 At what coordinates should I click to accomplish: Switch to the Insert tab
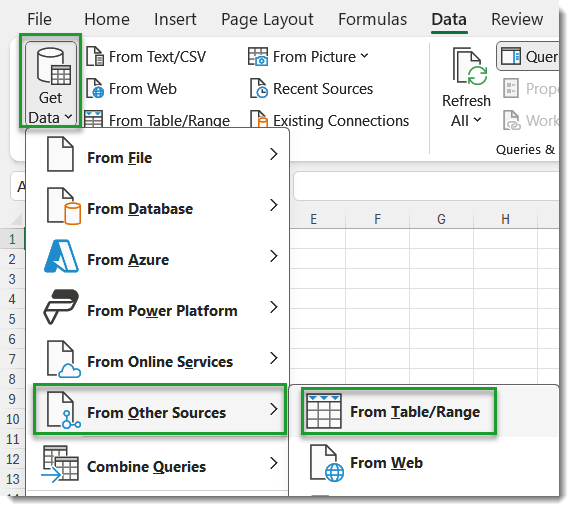pos(175,19)
